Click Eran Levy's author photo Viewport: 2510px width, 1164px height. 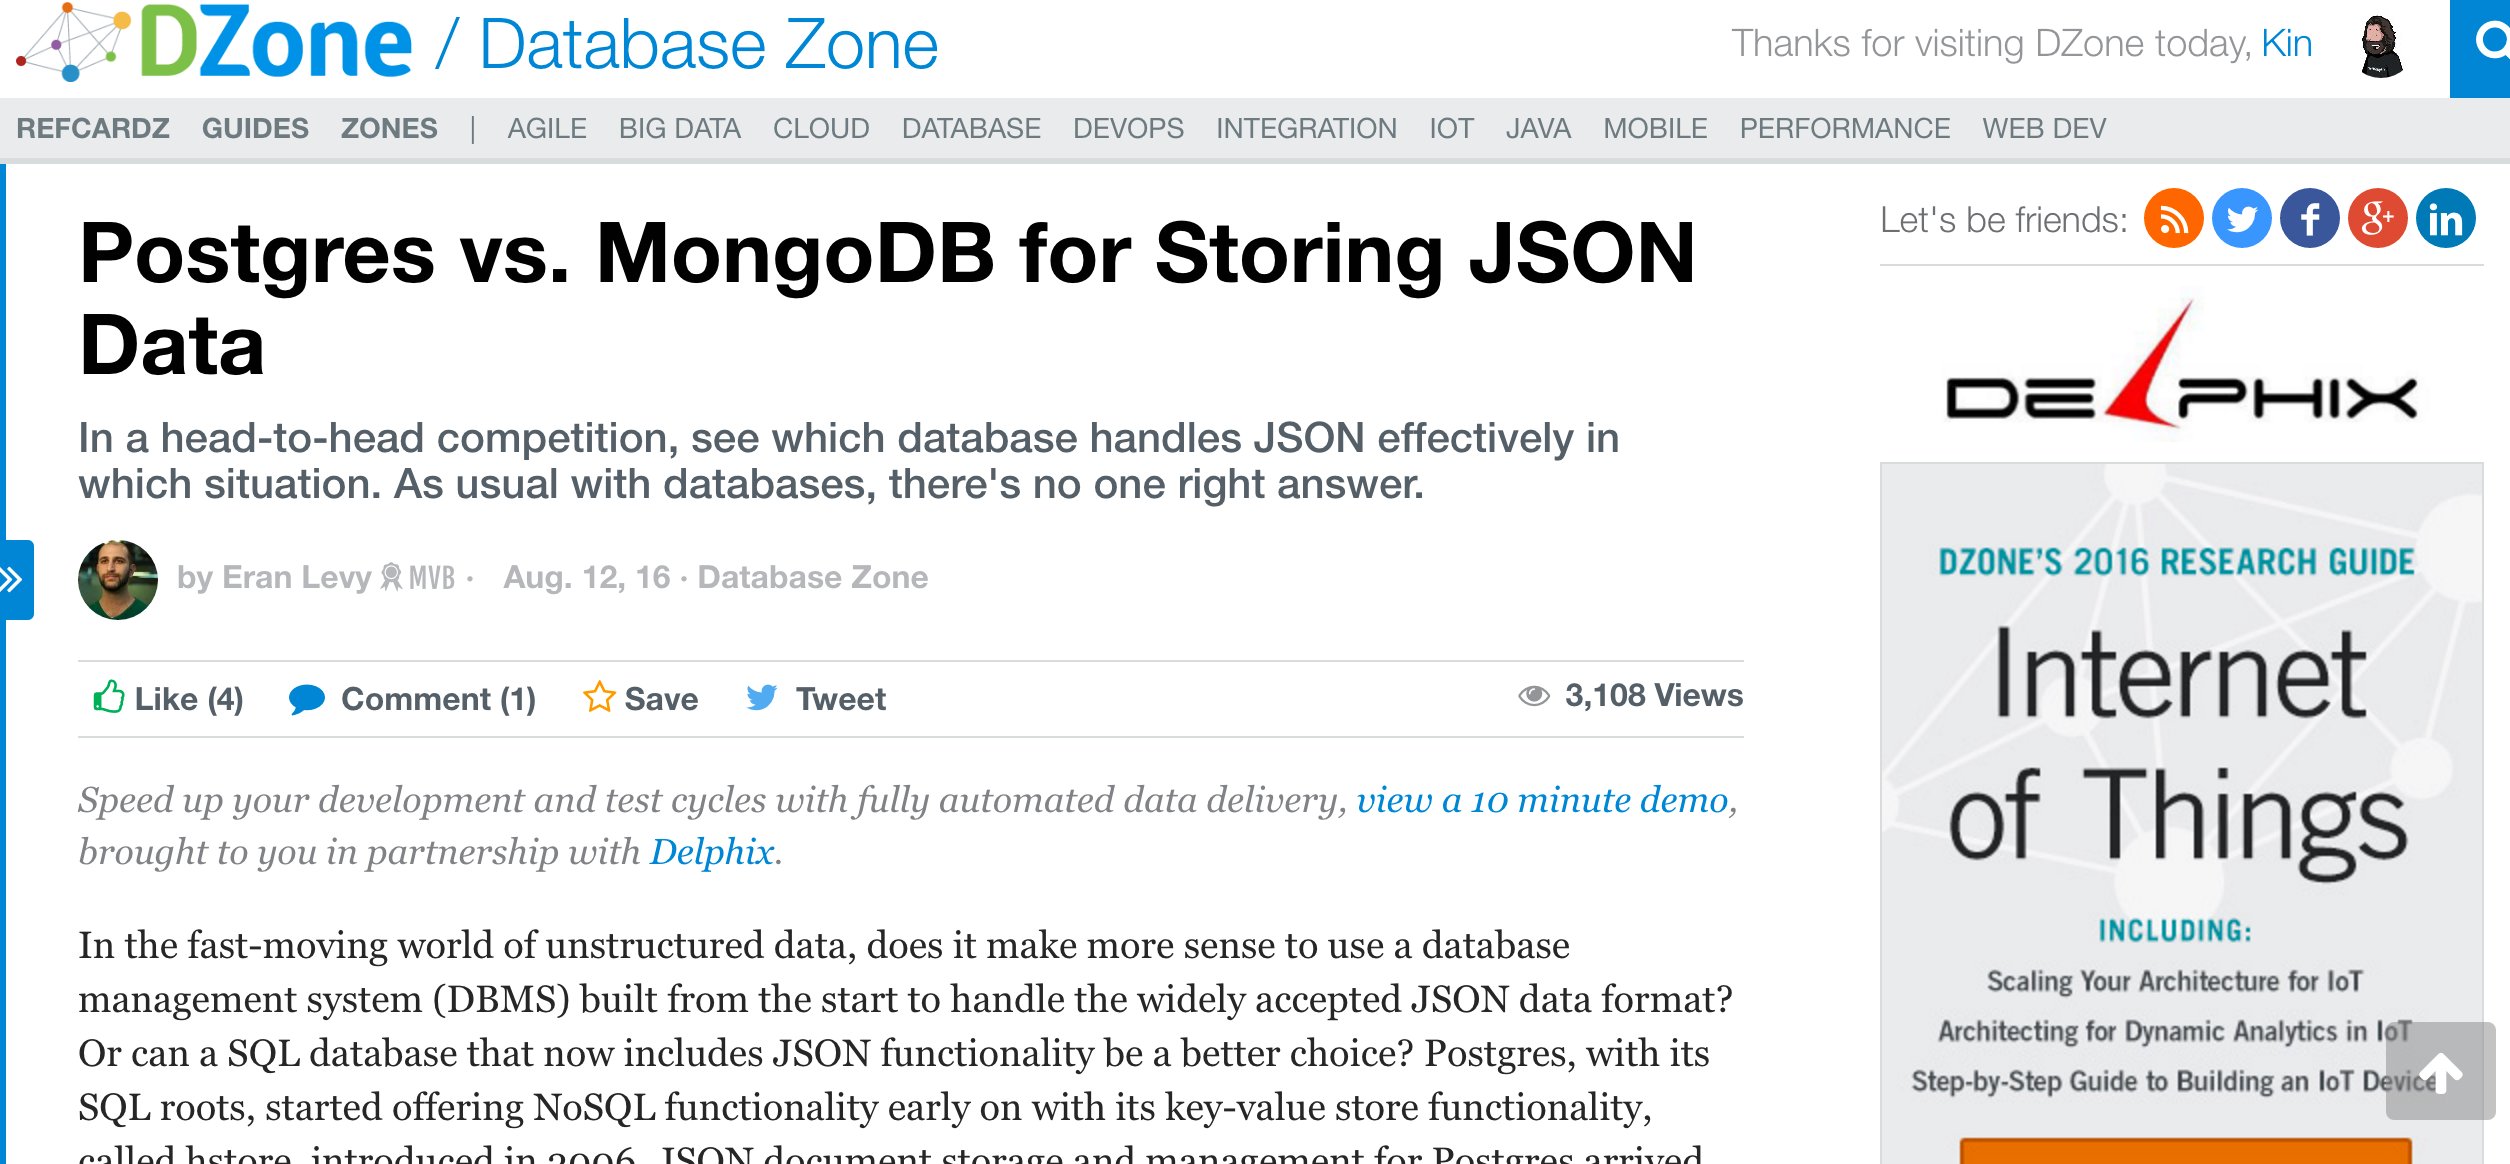coord(118,579)
